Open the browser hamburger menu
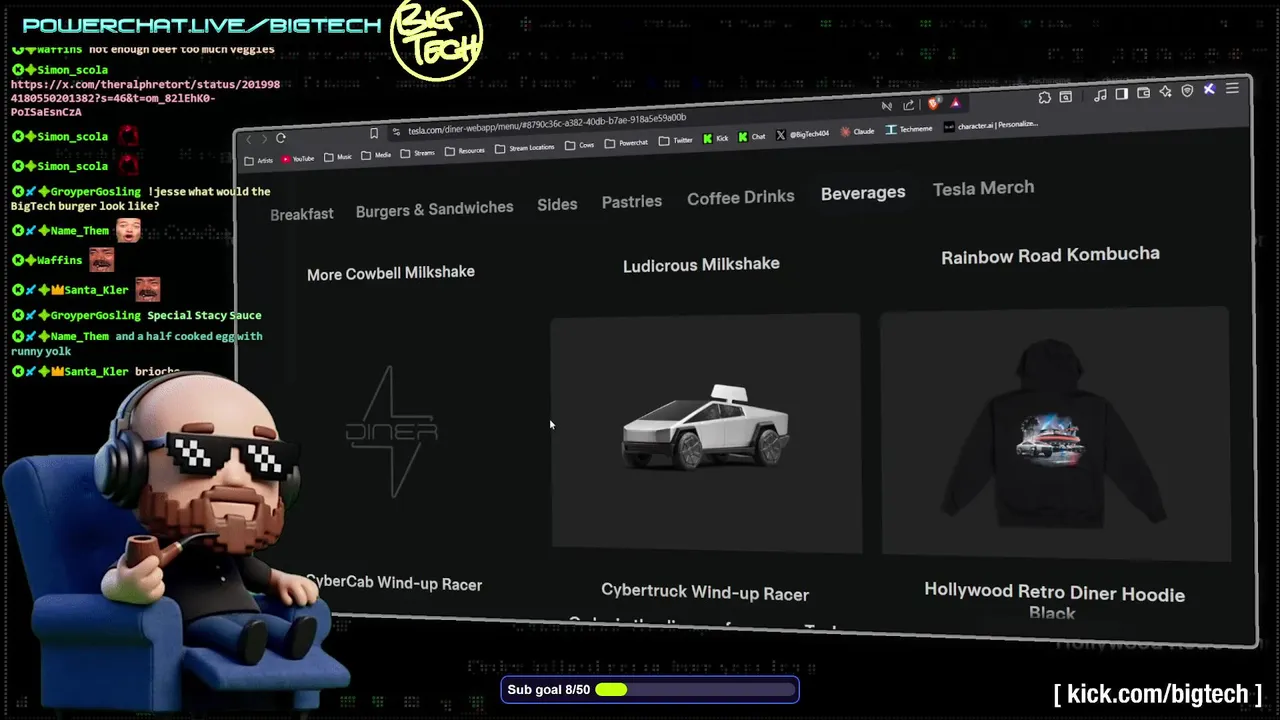This screenshot has height=720, width=1280. (1232, 89)
